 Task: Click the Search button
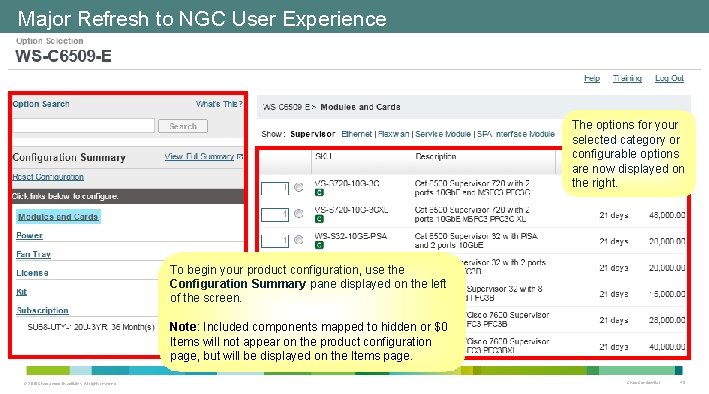(183, 126)
